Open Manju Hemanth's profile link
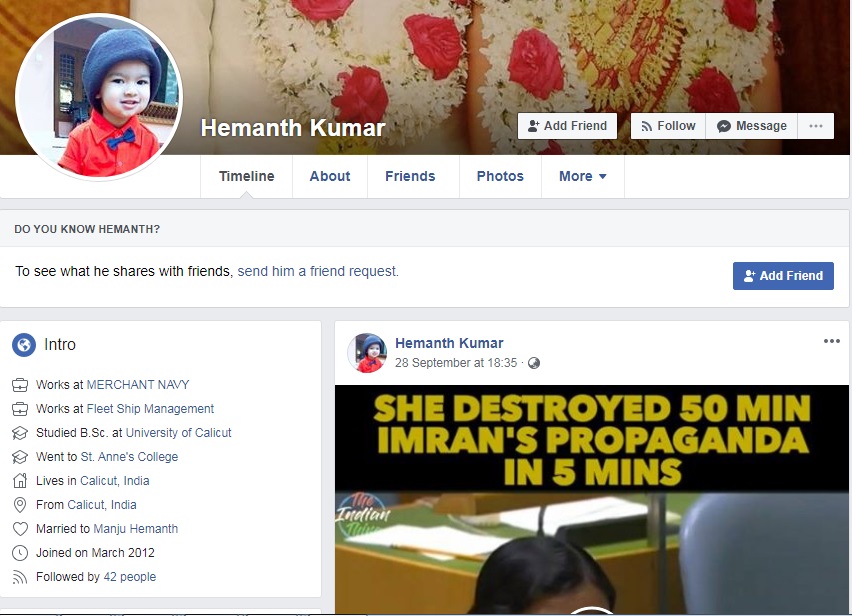852x616 pixels. 136,529
